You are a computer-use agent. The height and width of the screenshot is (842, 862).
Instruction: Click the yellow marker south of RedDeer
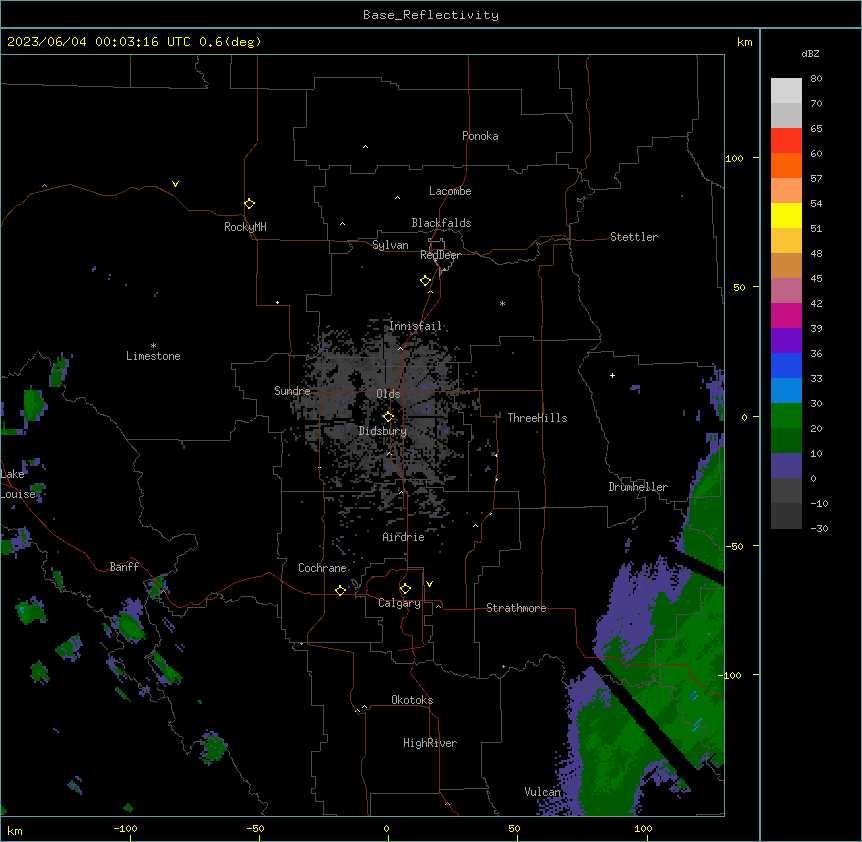click(426, 281)
